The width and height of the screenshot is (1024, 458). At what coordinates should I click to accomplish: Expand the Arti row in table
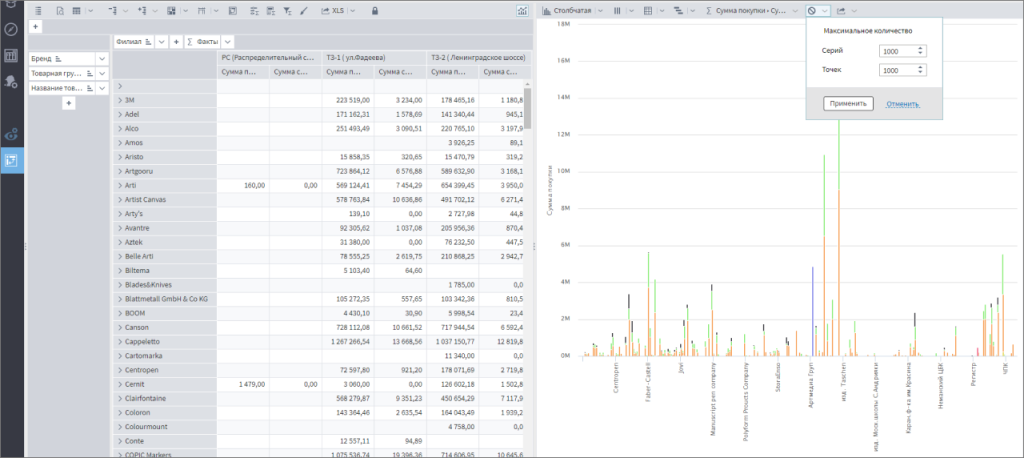[x=120, y=185]
